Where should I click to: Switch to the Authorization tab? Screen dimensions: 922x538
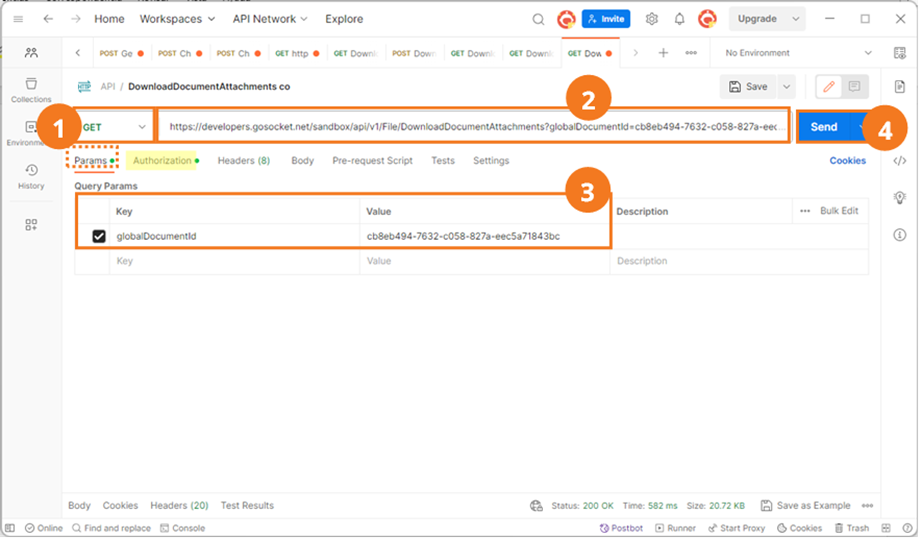click(162, 161)
